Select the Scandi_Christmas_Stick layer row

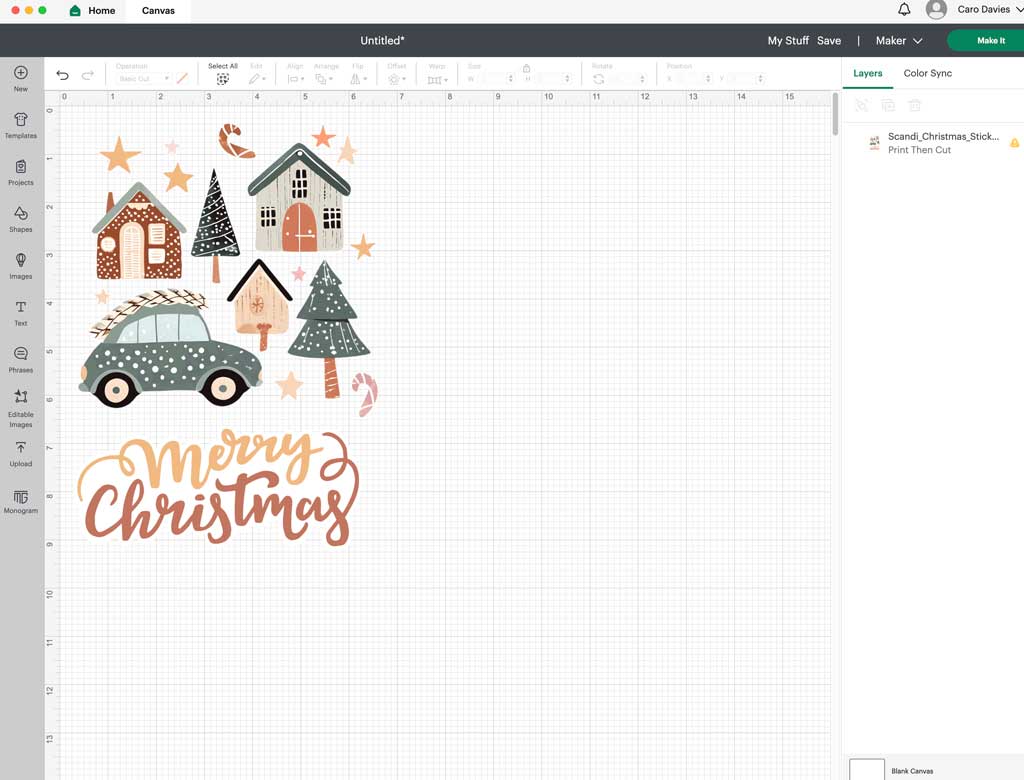pyautogui.click(x=933, y=143)
